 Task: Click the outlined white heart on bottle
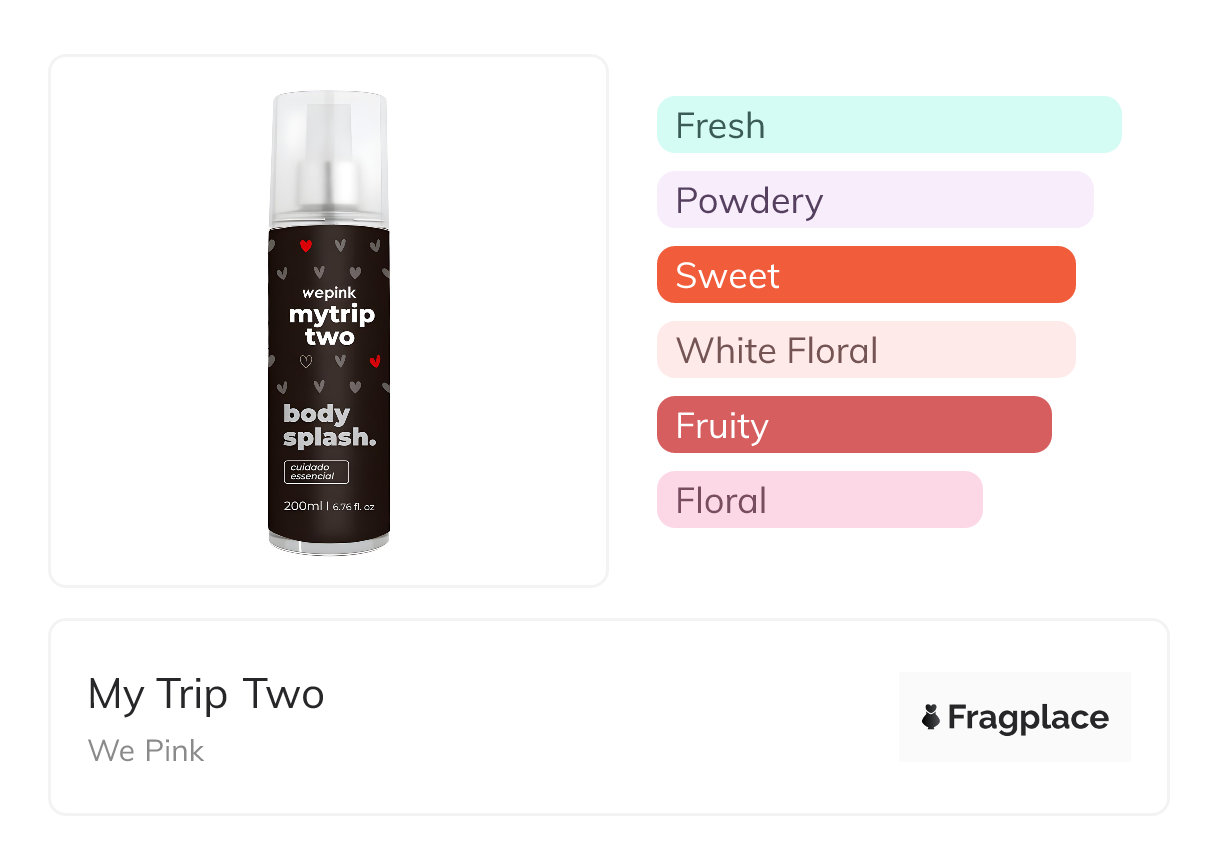306,362
